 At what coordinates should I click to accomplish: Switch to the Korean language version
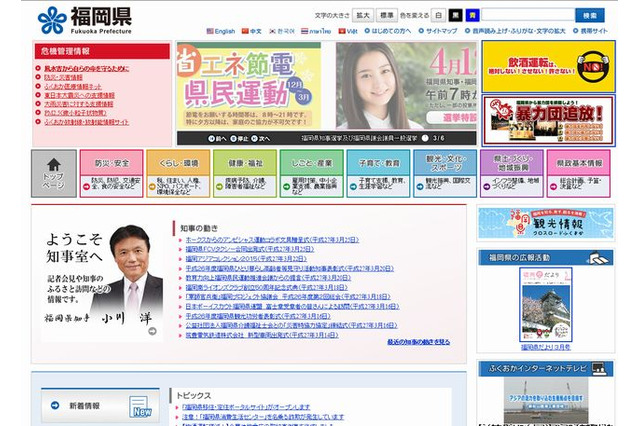pyautogui.click(x=282, y=31)
